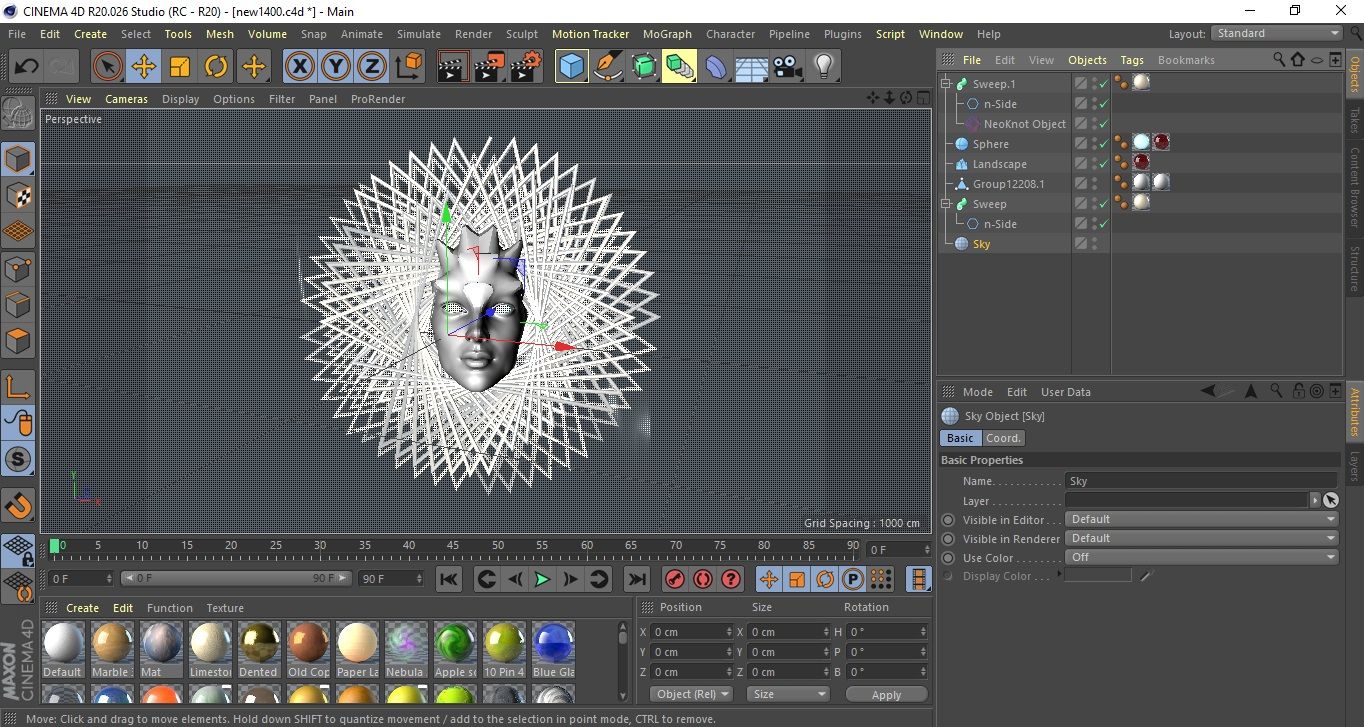Click the coordinate system icon

click(x=408, y=67)
